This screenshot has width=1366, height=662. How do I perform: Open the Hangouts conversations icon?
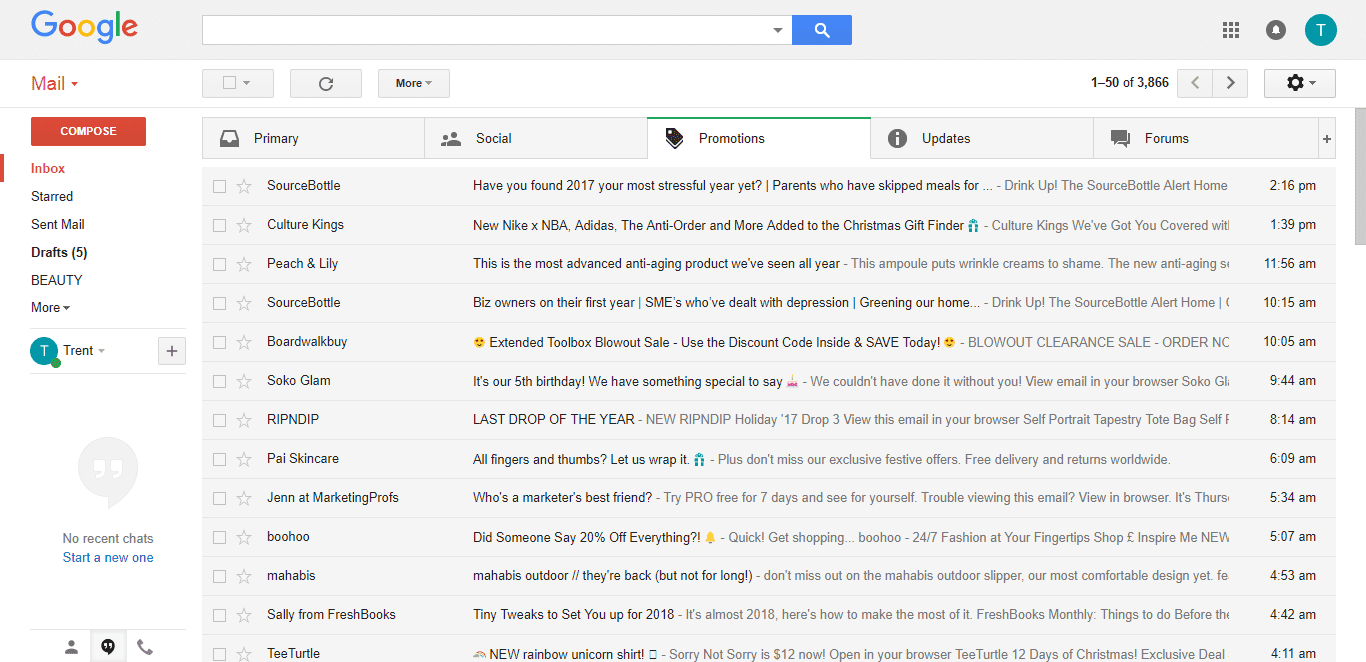[108, 647]
